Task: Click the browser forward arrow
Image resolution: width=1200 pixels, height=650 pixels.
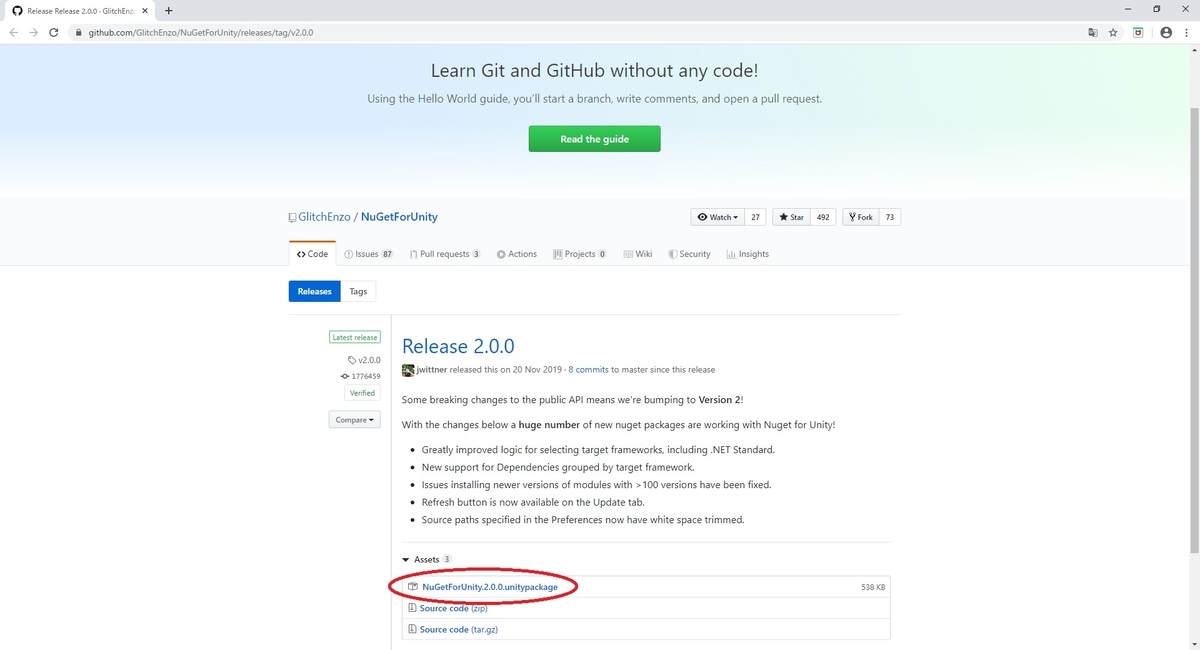Action: [36, 32]
